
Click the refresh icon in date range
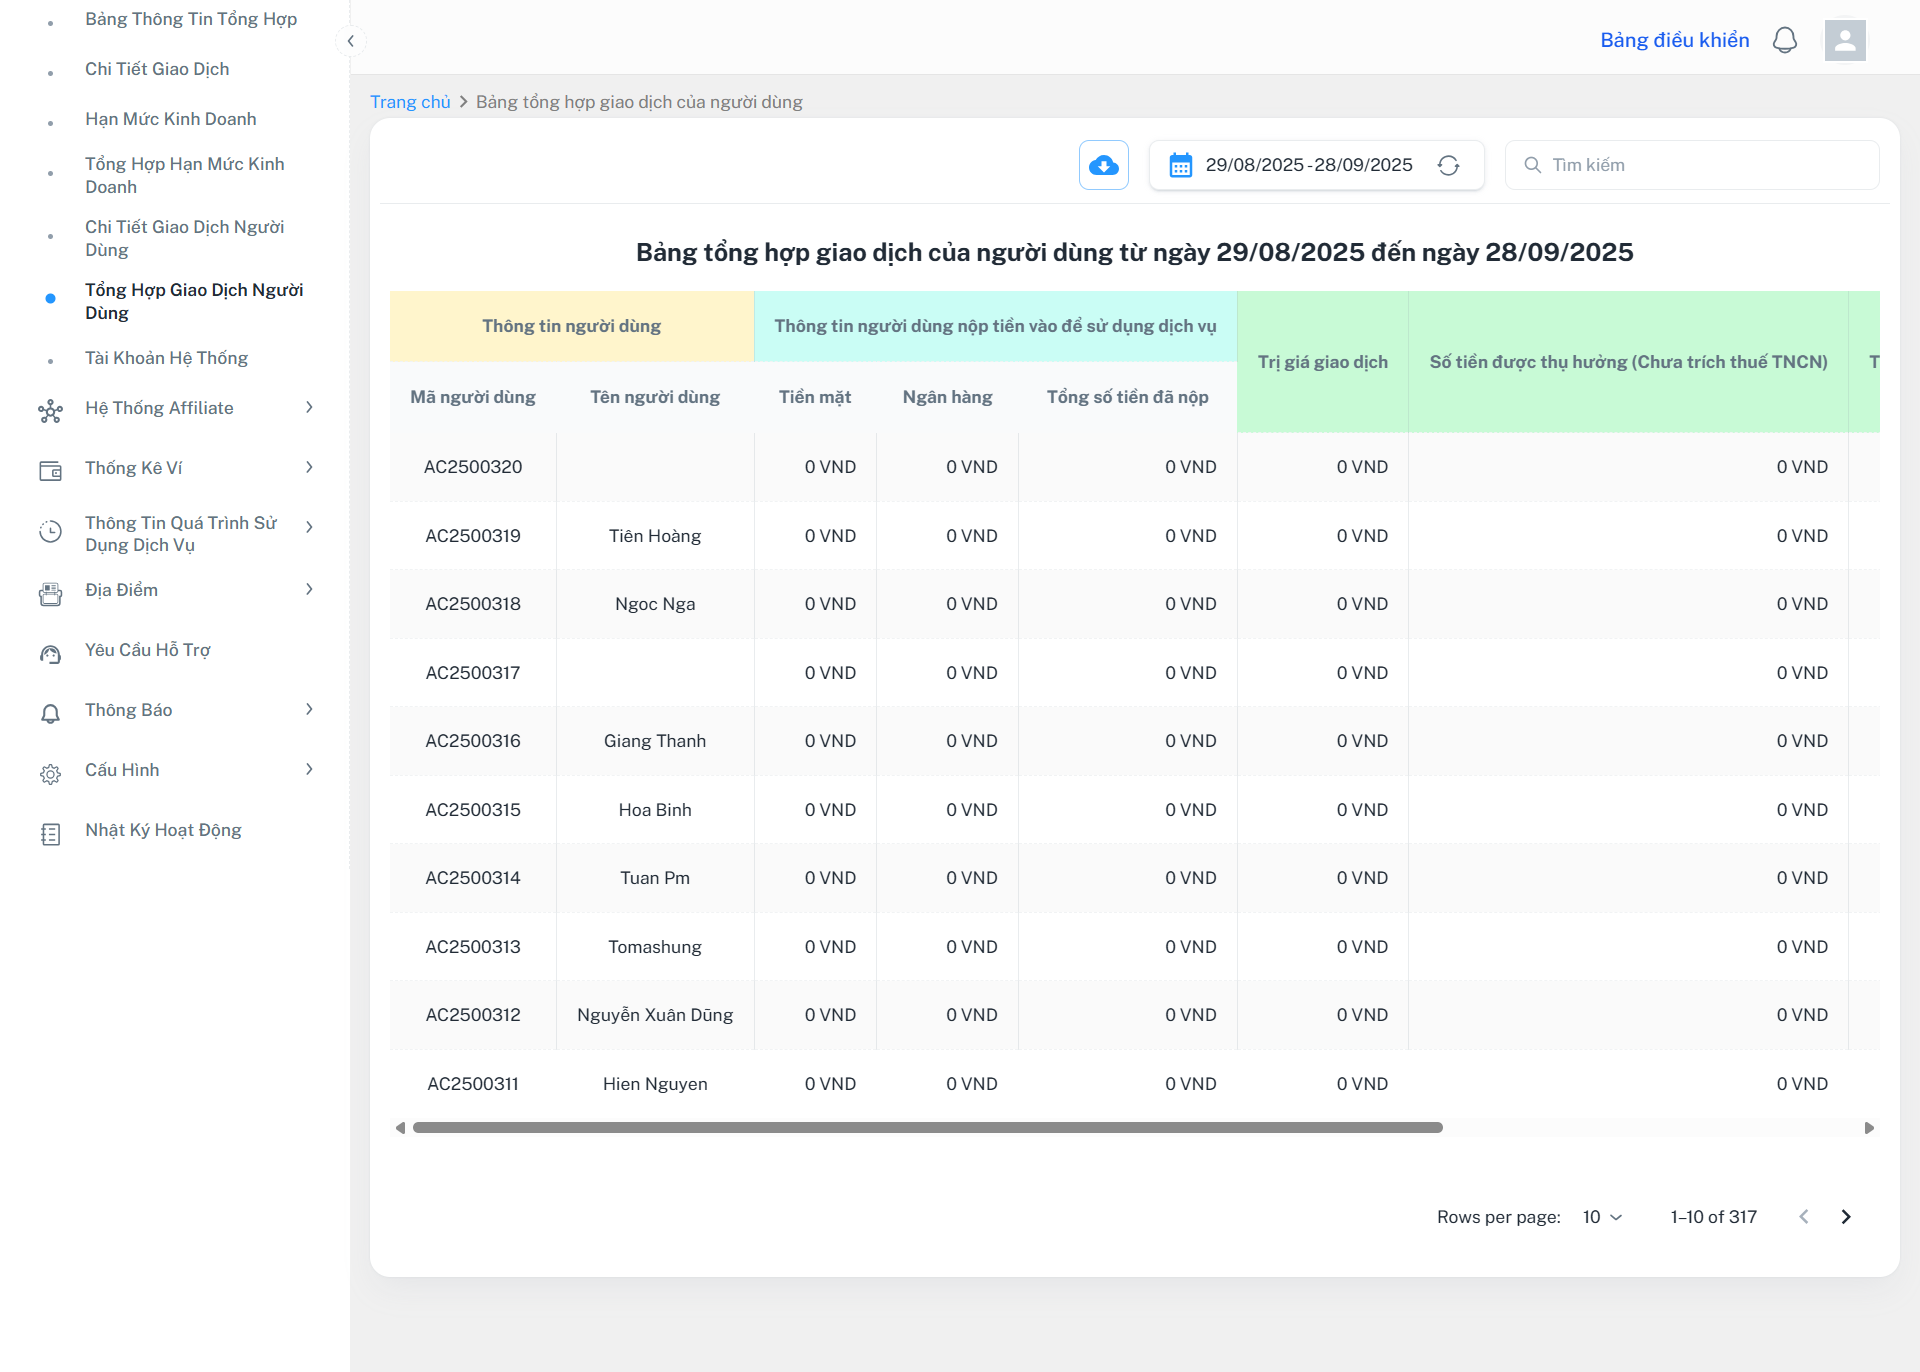[1448, 165]
